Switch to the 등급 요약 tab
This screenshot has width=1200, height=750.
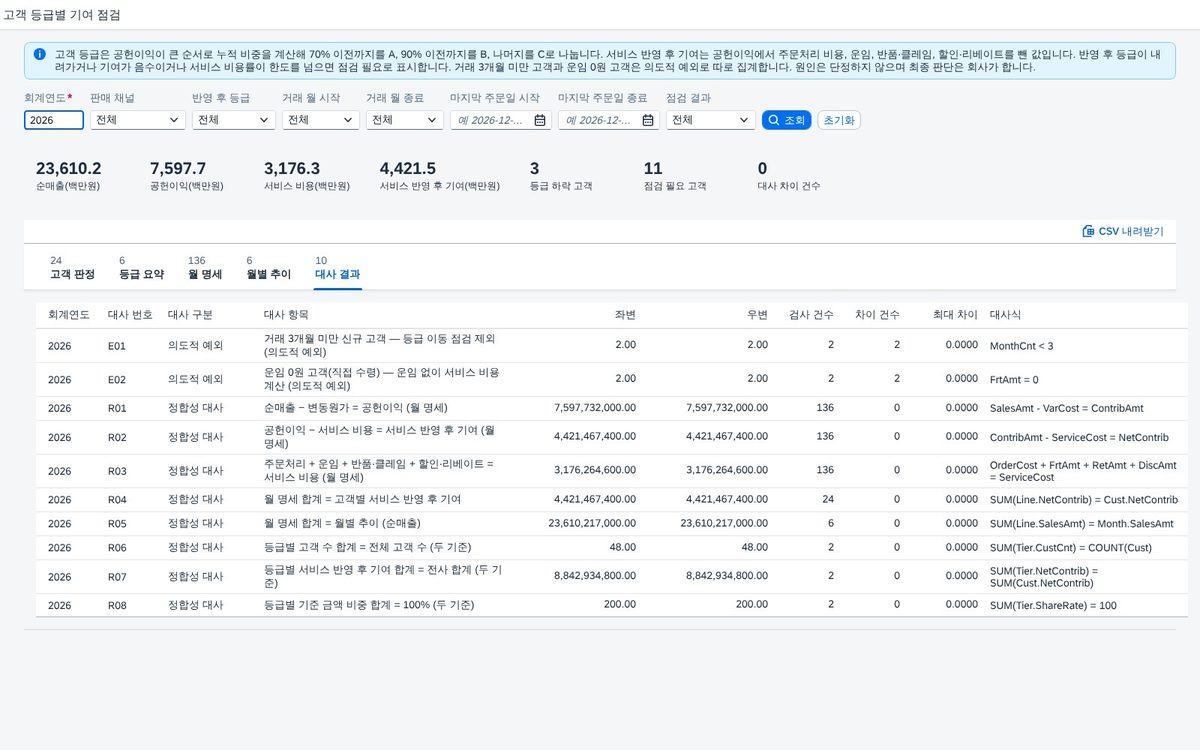point(141,267)
